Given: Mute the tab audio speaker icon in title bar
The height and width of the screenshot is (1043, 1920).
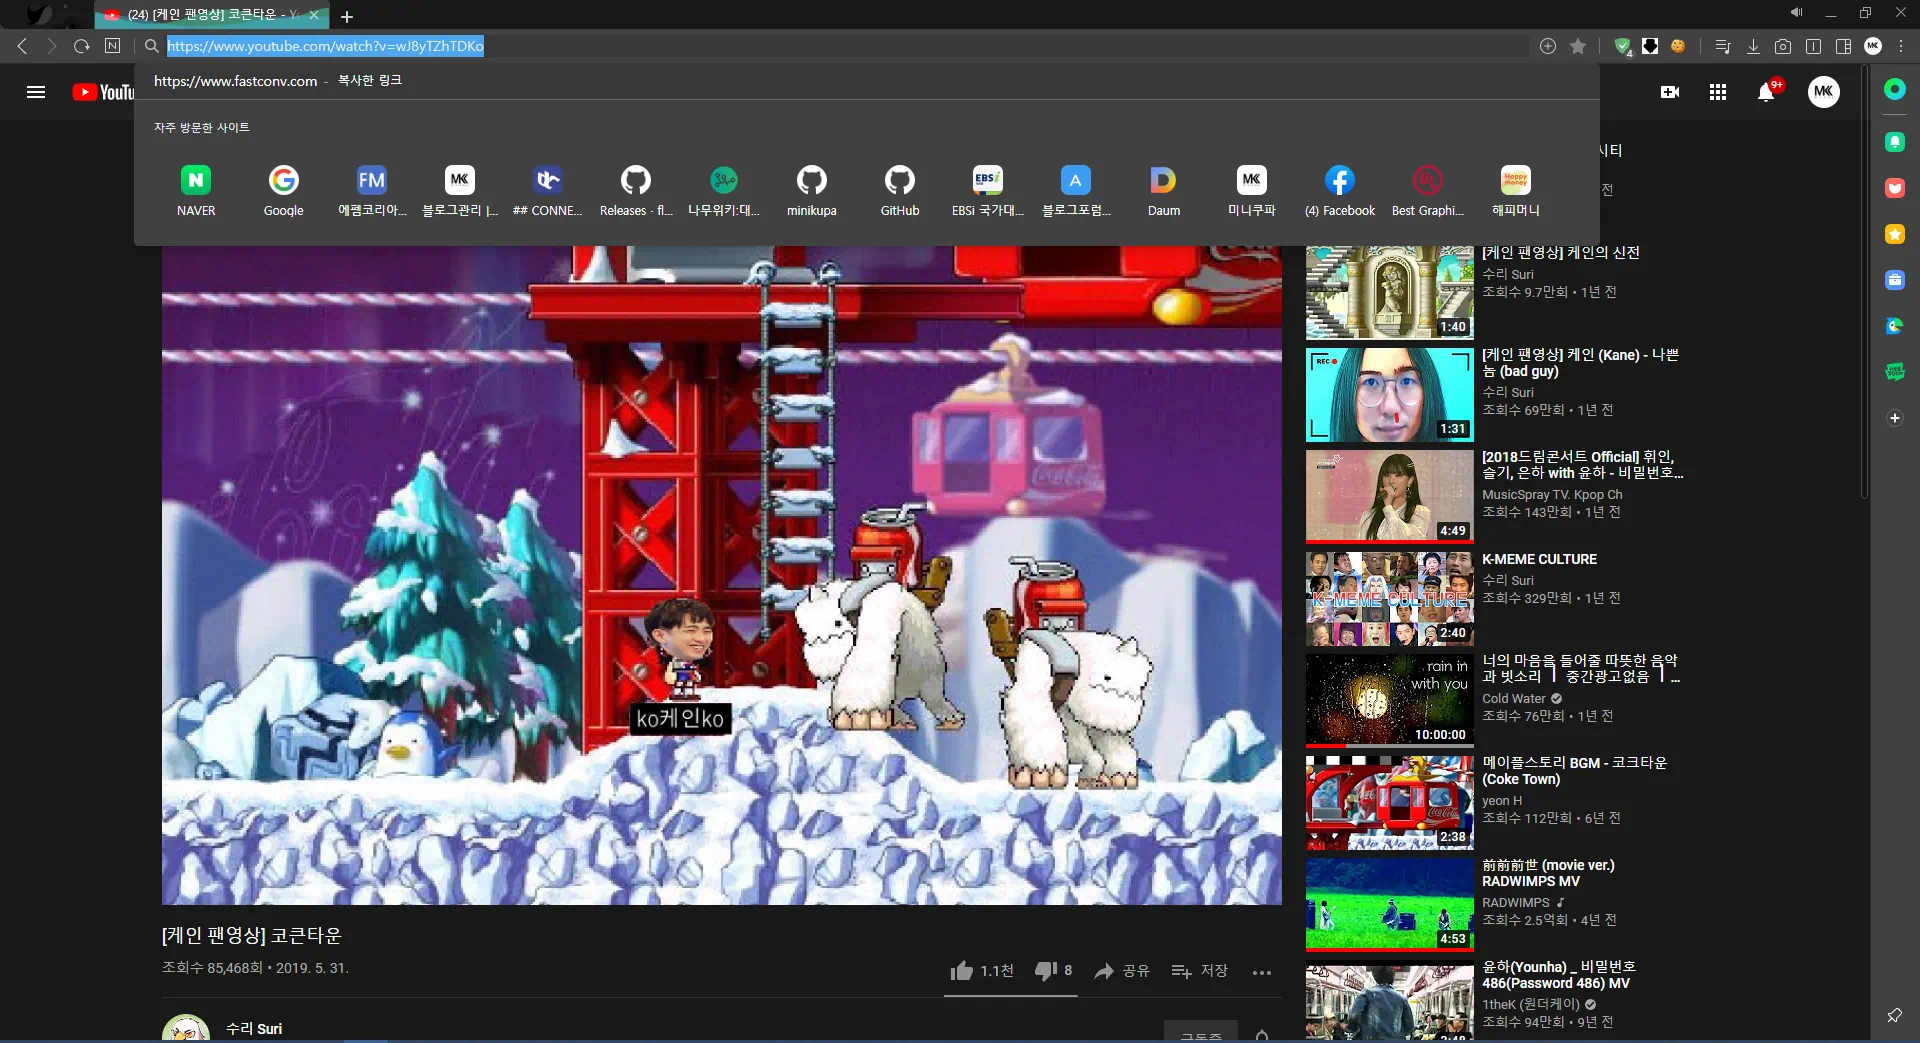Looking at the screenshot, I should pyautogui.click(x=1796, y=12).
